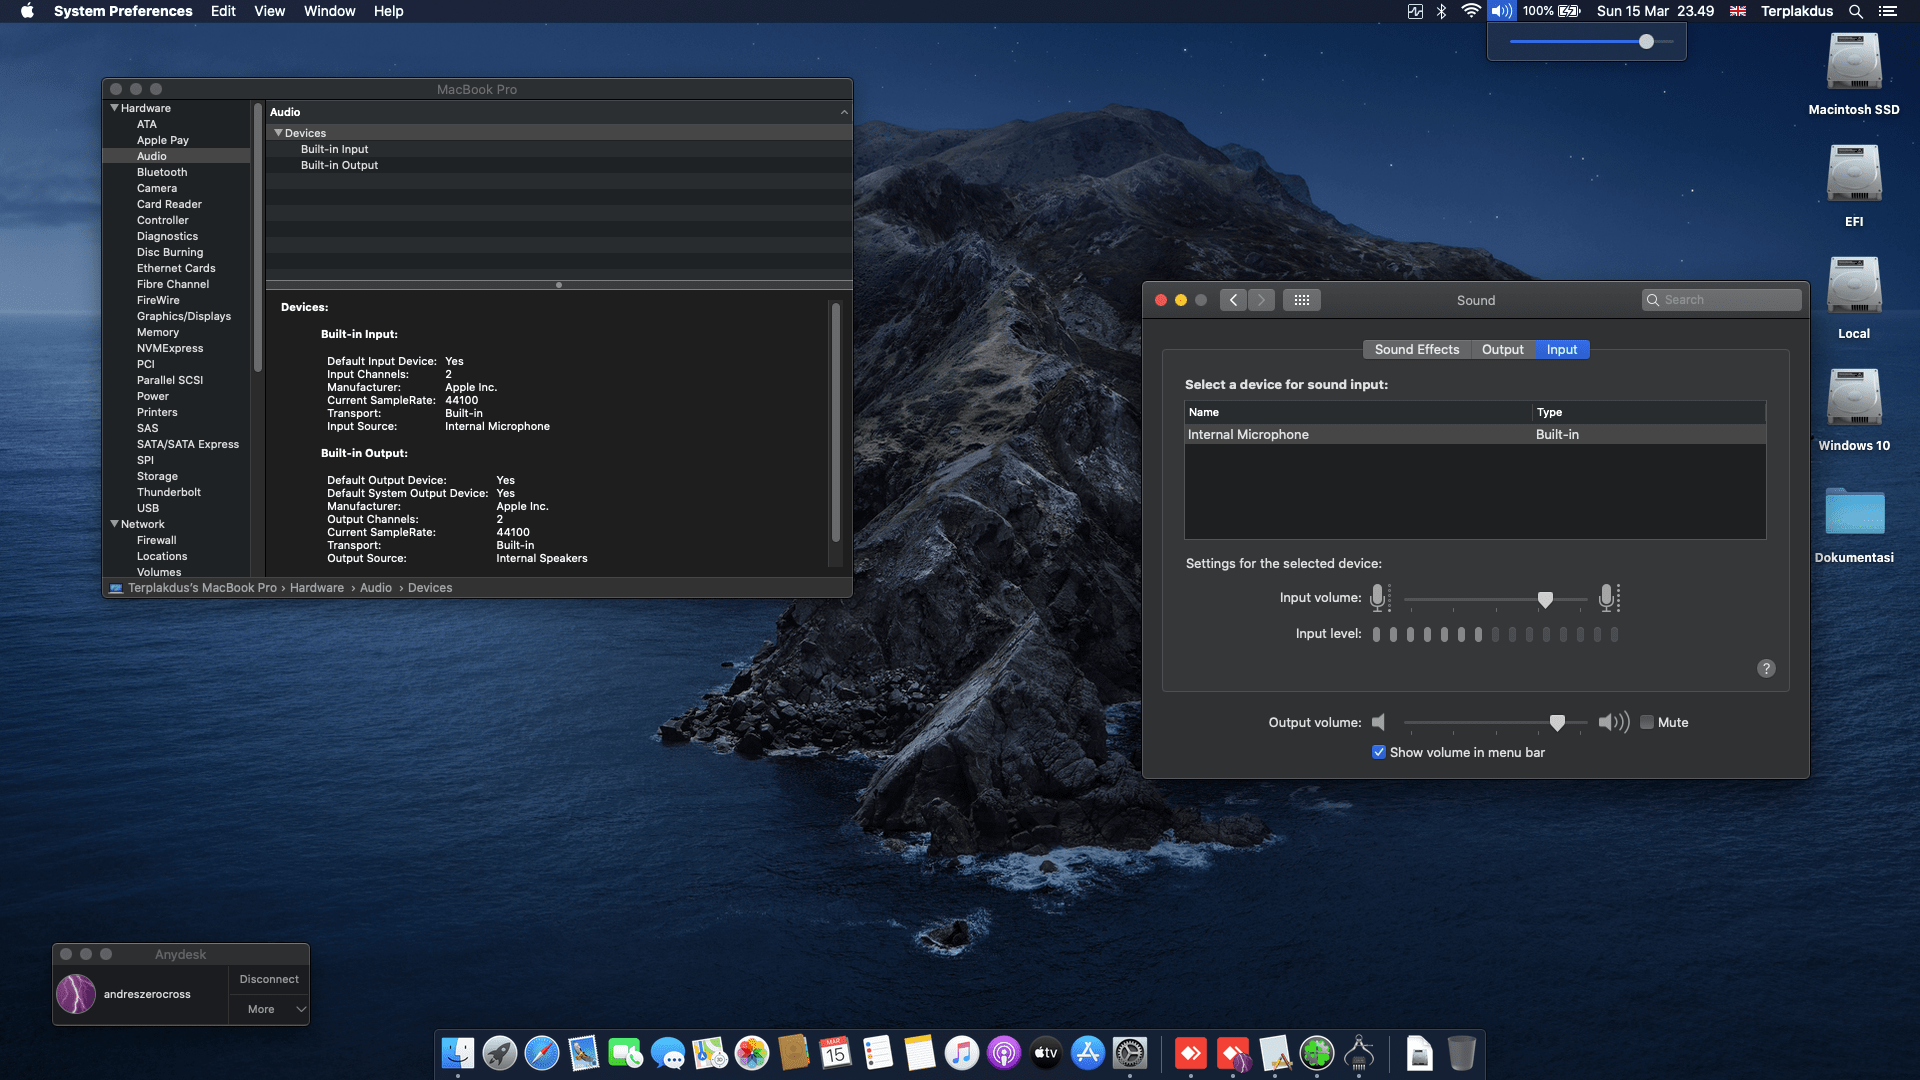Open the EFI volume on desktop
1920x1080 pixels.
tap(1854, 186)
